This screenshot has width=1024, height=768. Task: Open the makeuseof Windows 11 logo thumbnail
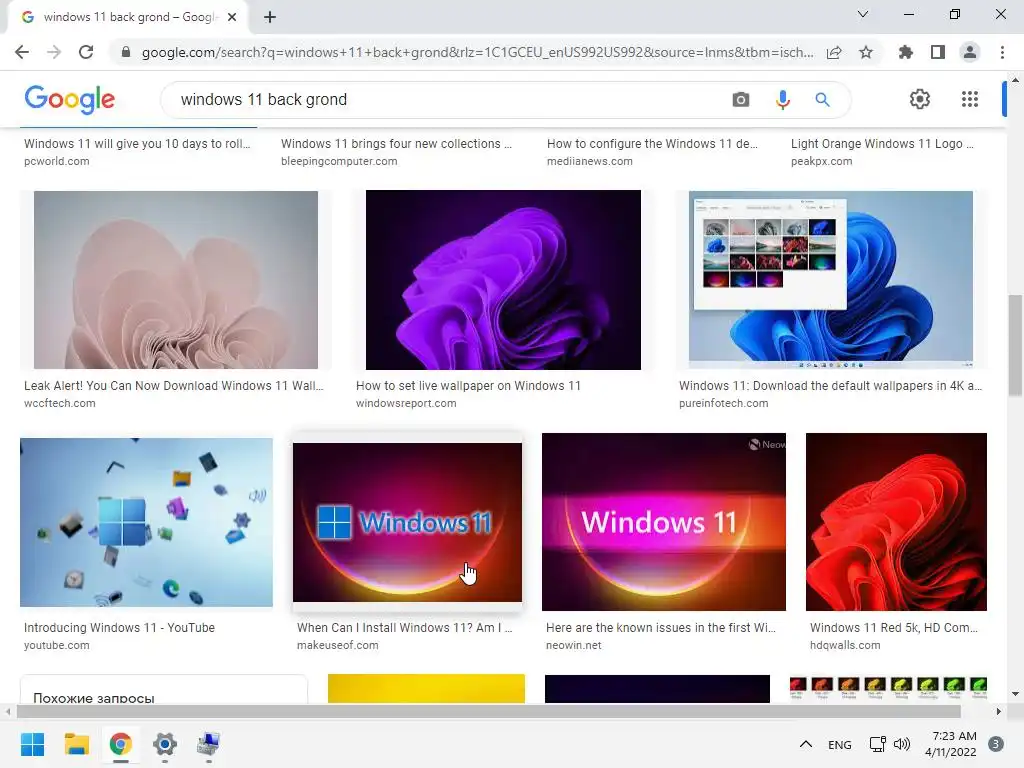(408, 522)
